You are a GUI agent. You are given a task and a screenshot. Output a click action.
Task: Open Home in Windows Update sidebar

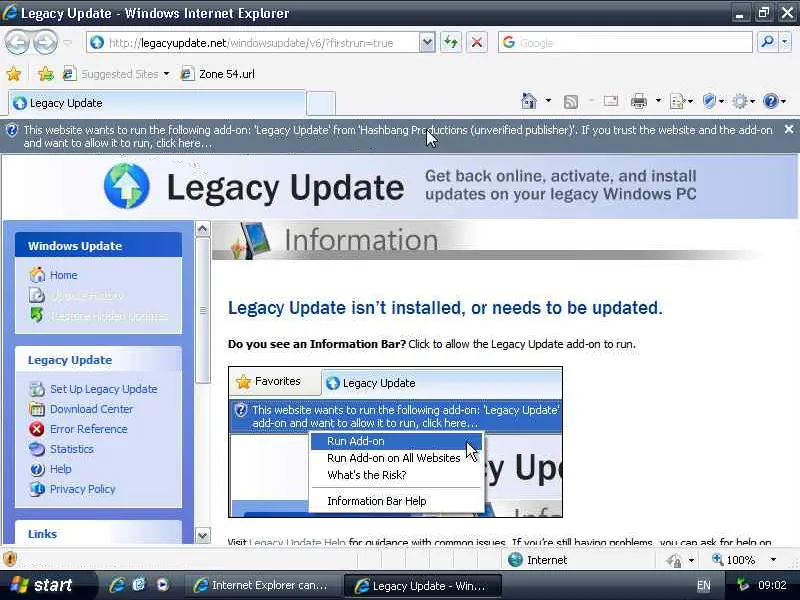(64, 275)
